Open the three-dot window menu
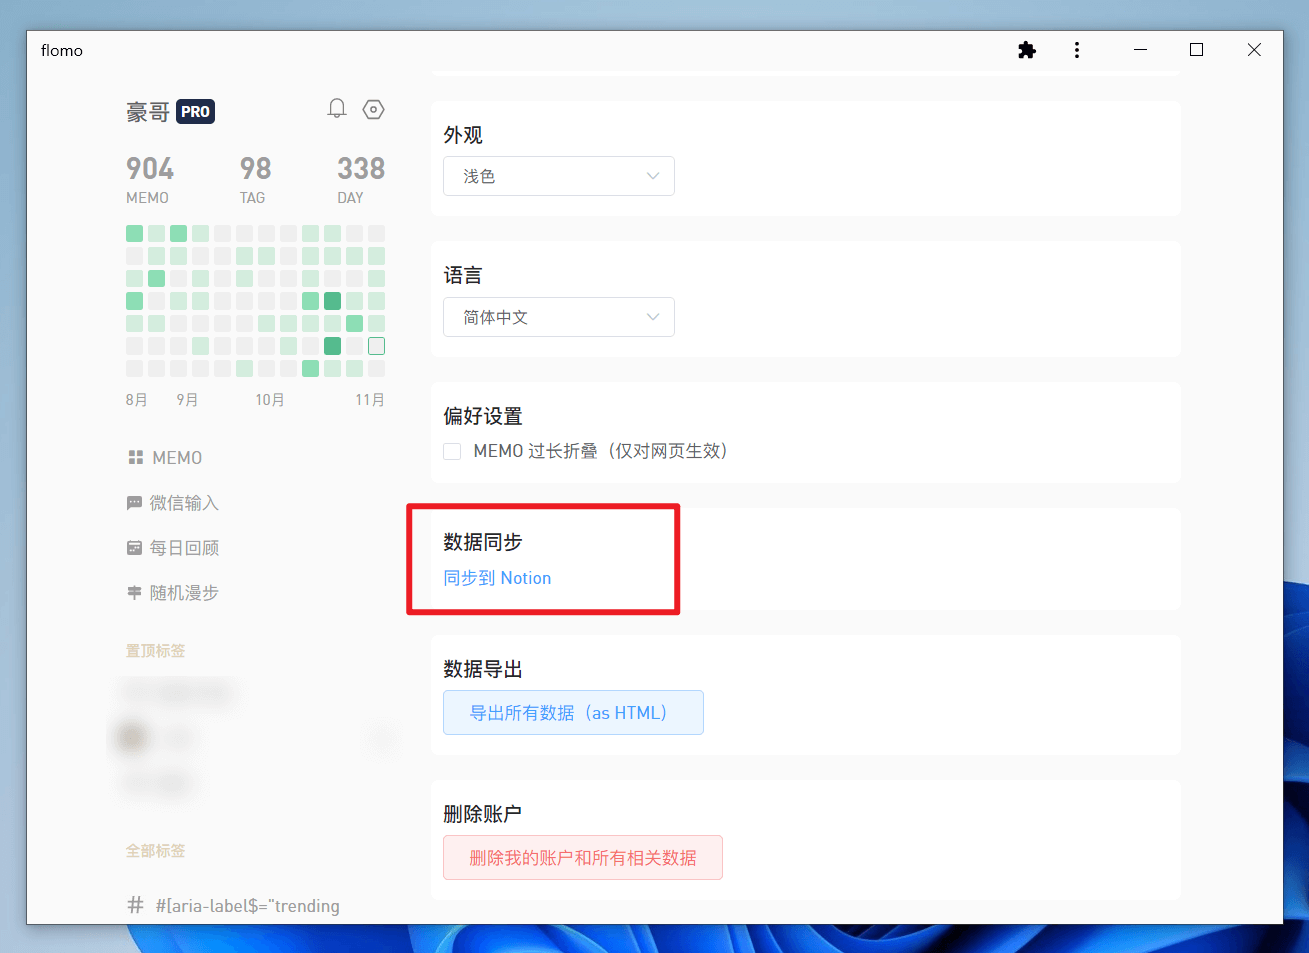 (x=1077, y=50)
